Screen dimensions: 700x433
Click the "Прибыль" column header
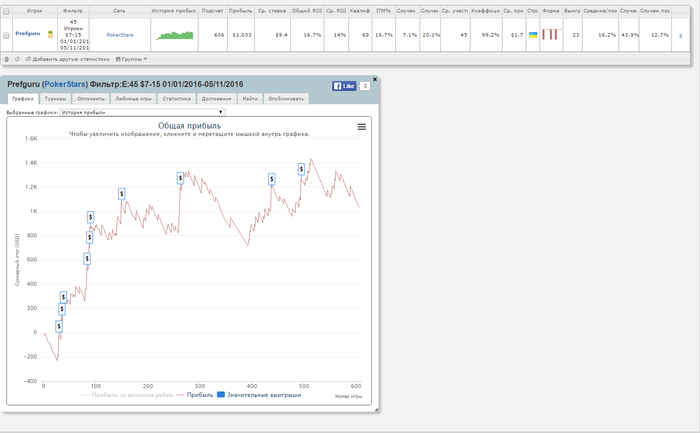pyautogui.click(x=241, y=11)
